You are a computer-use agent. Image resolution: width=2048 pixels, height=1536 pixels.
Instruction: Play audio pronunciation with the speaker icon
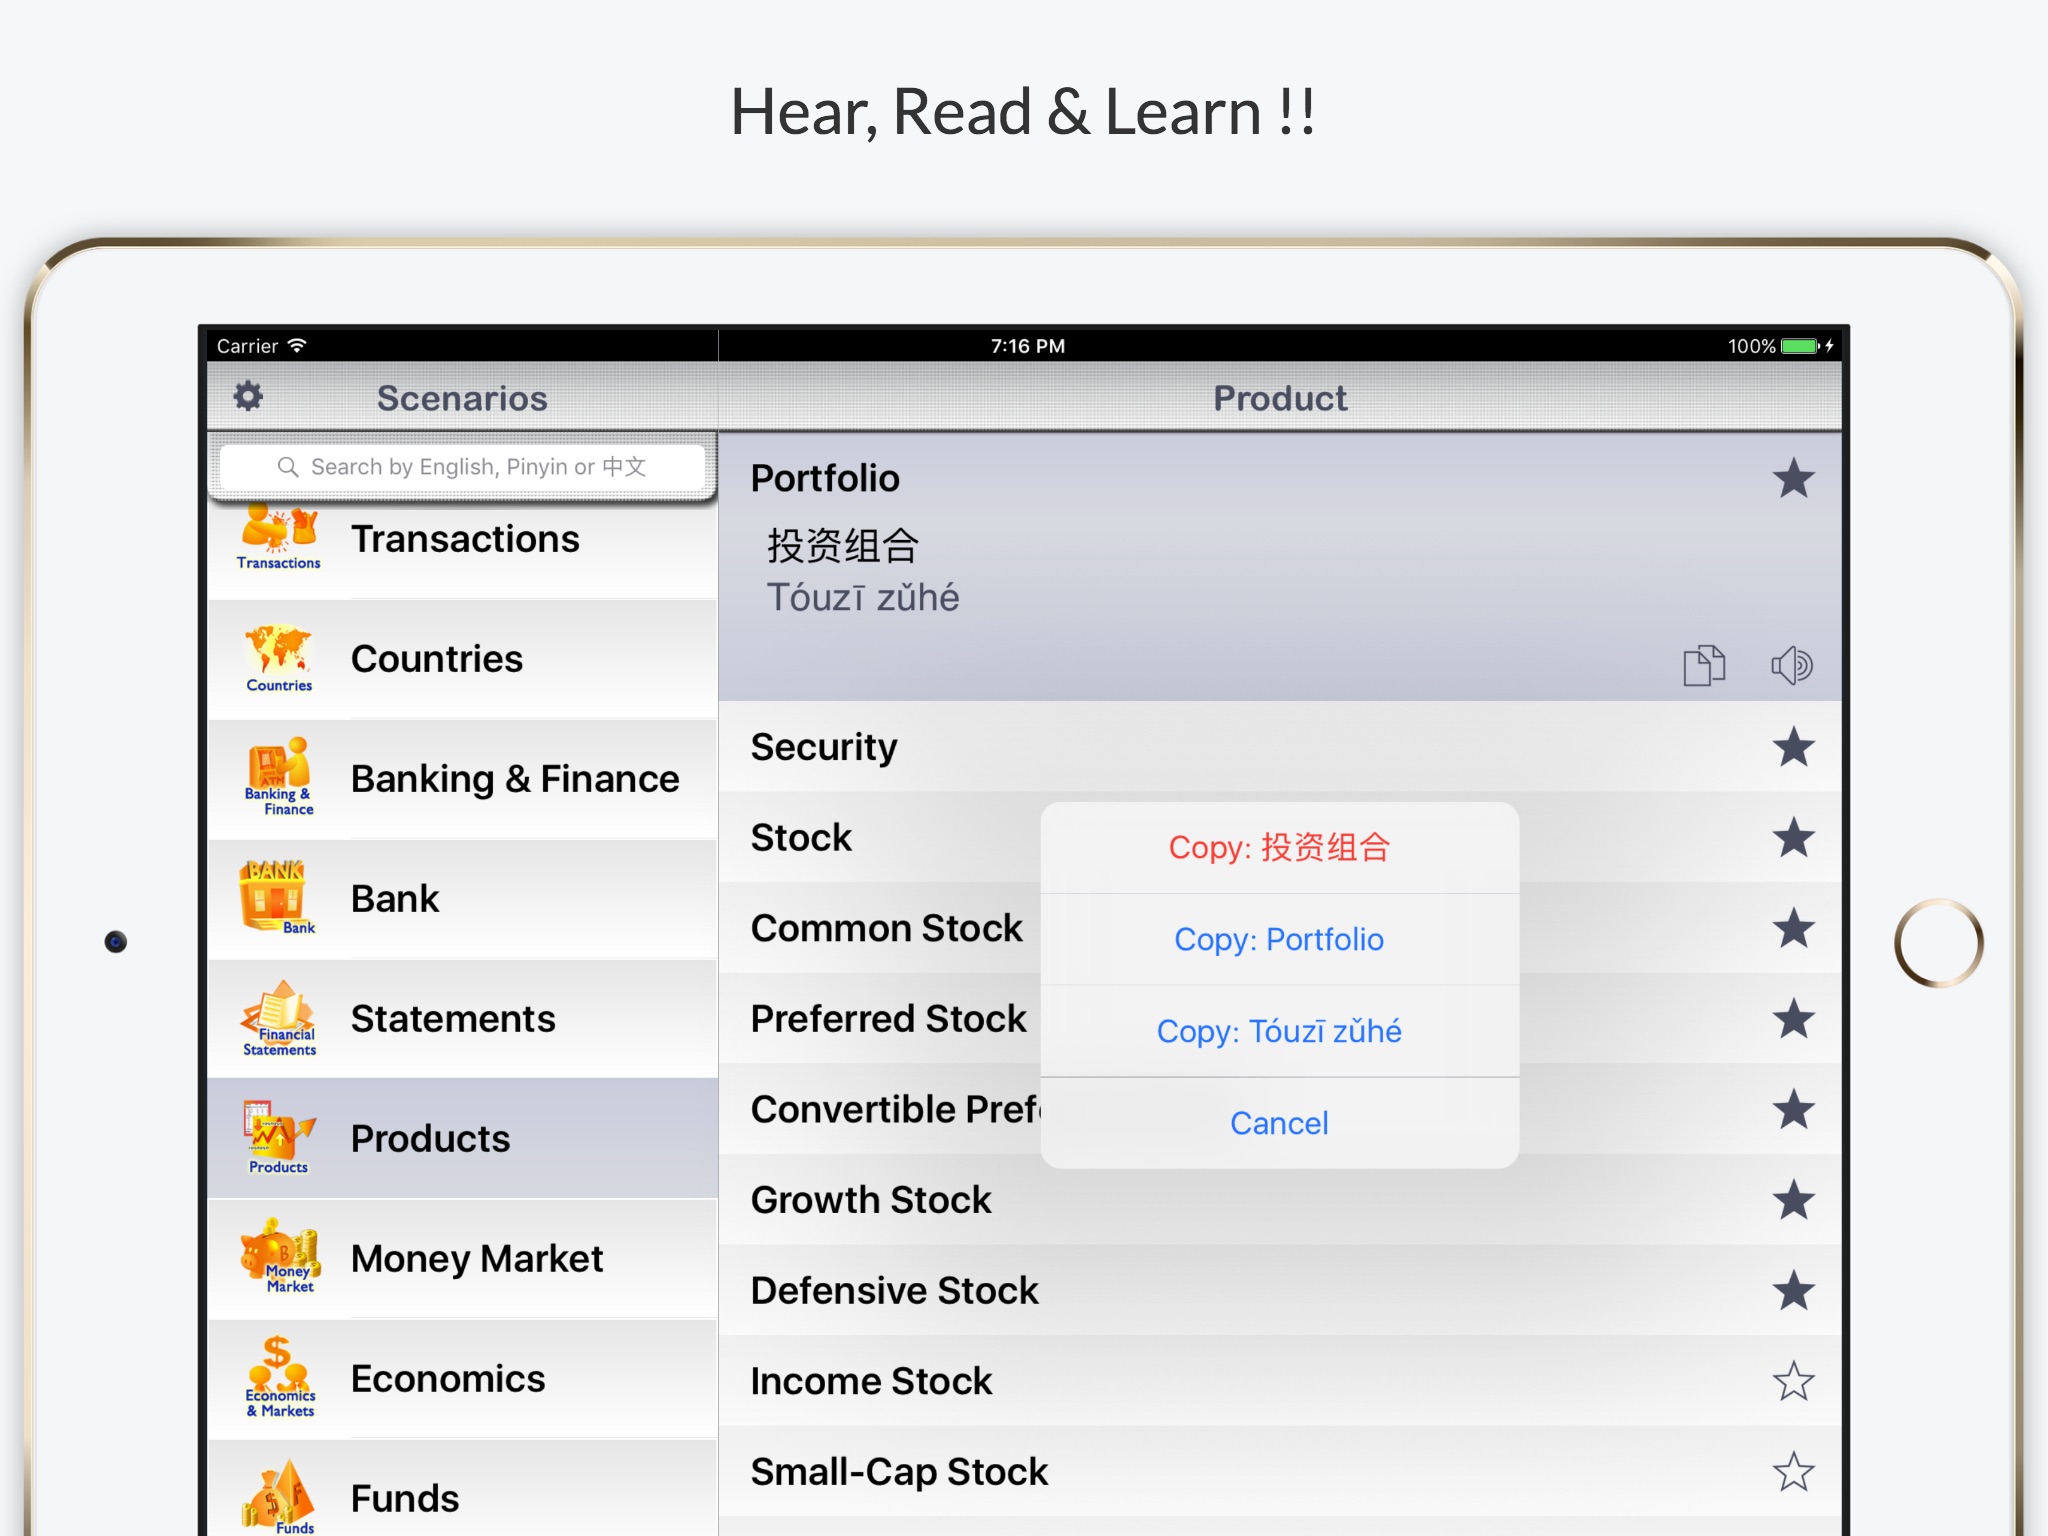pos(1791,665)
